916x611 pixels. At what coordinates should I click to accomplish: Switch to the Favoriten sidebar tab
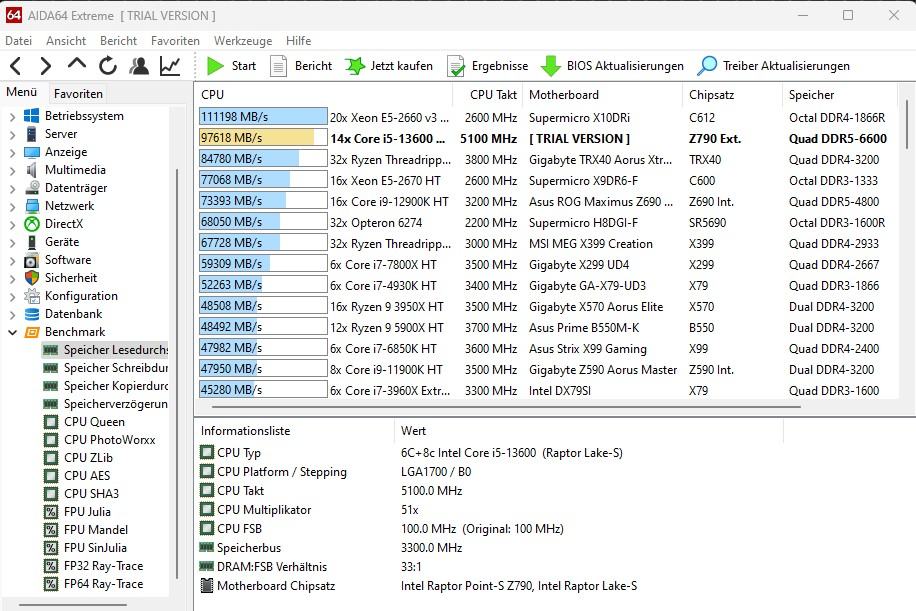pyautogui.click(x=78, y=93)
